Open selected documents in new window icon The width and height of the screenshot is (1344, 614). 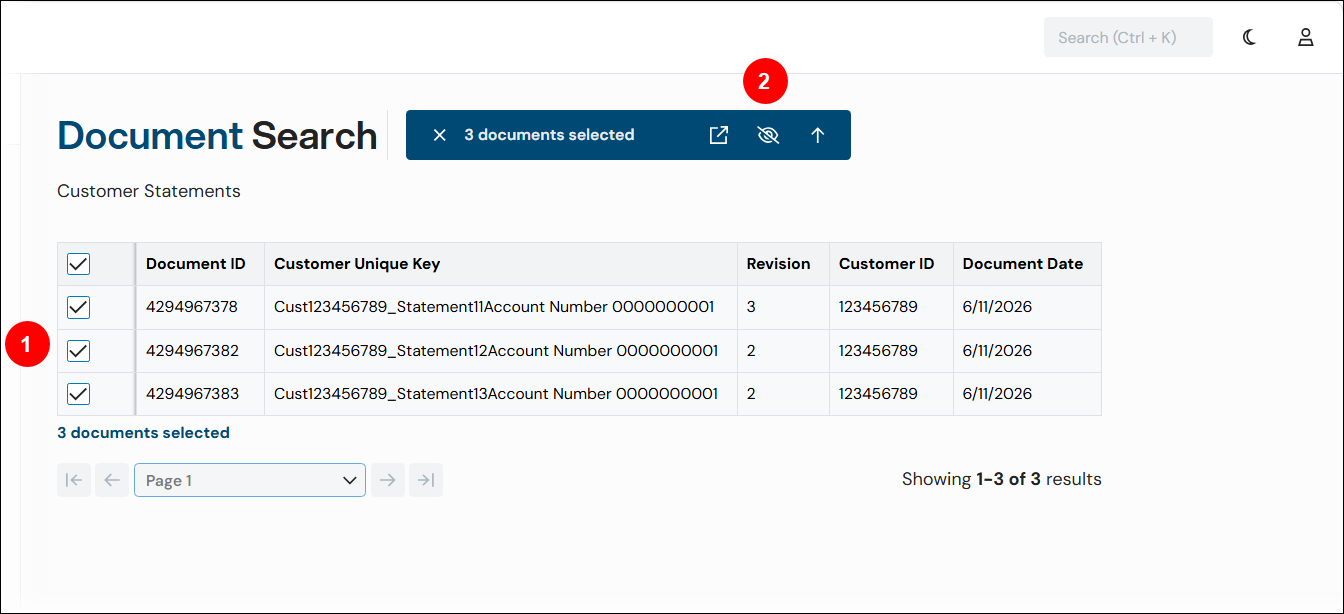click(x=719, y=135)
